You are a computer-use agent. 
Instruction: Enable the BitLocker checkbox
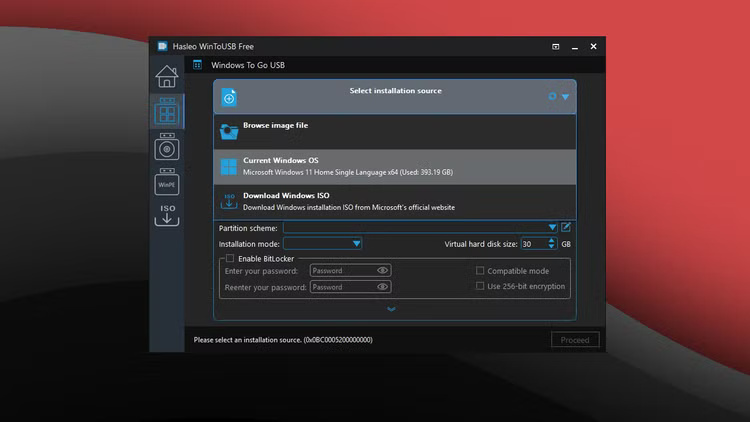click(230, 258)
